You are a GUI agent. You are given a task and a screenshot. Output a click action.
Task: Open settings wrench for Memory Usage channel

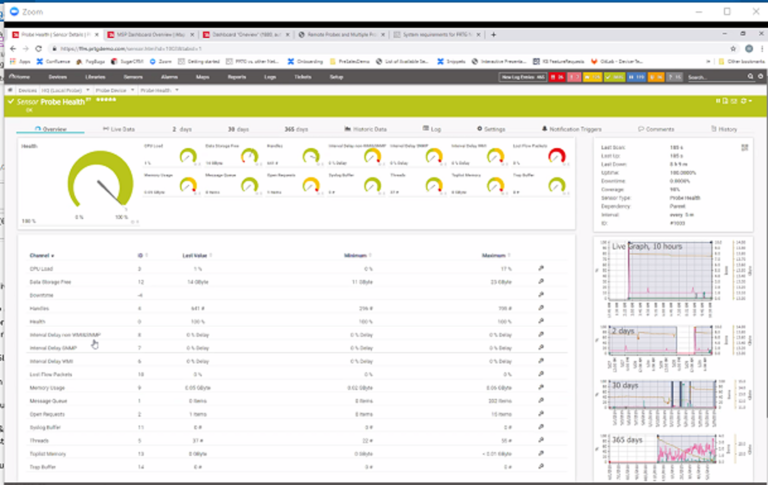[541, 388]
